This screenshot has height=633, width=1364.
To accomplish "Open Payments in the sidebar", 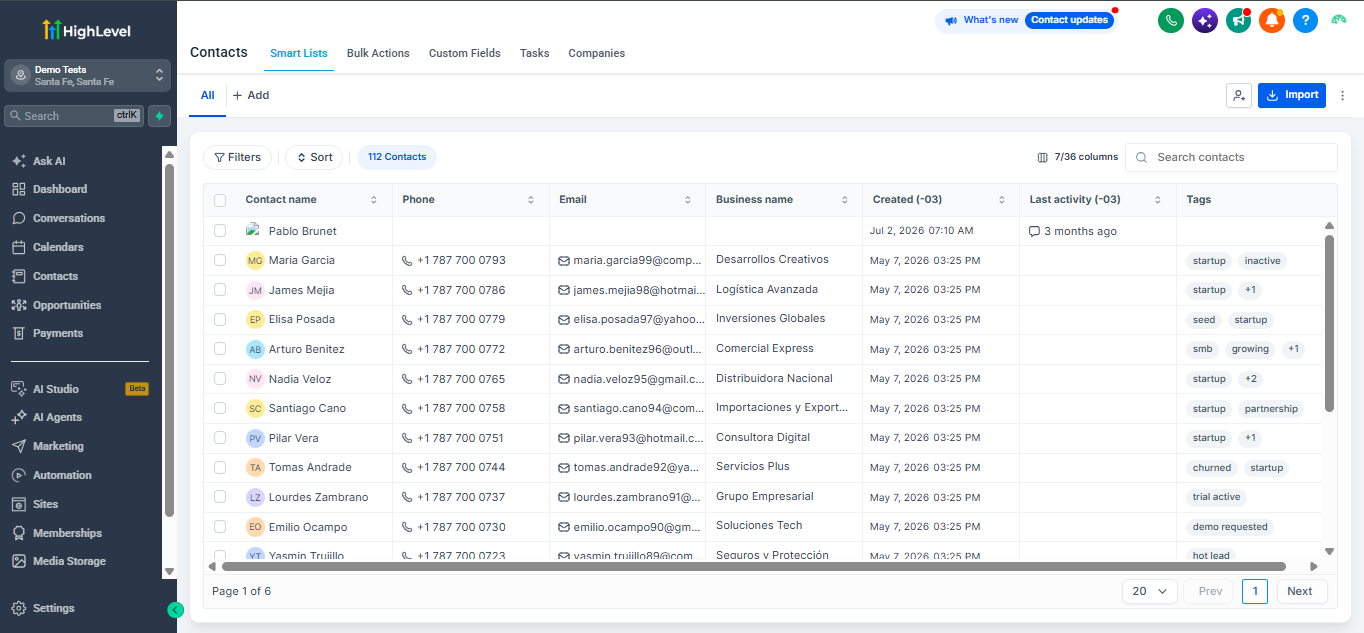I will pyautogui.click(x=47, y=333).
